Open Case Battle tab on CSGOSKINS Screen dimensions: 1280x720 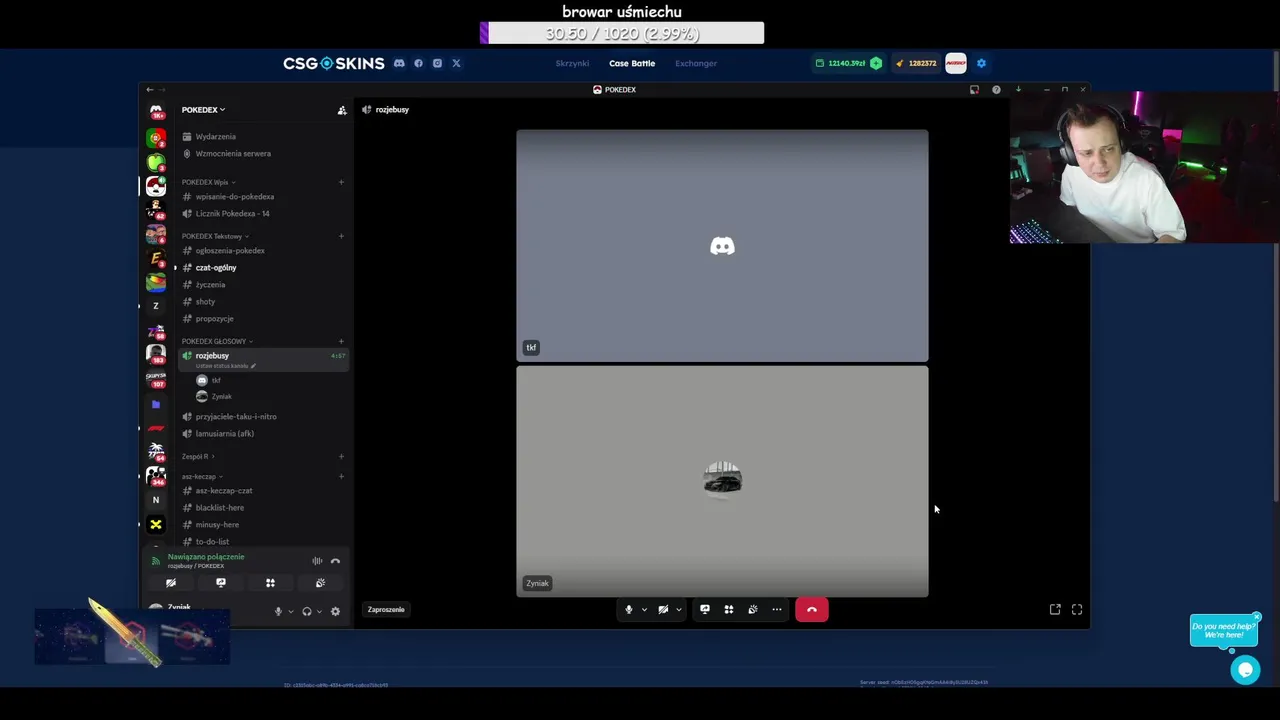tap(632, 63)
